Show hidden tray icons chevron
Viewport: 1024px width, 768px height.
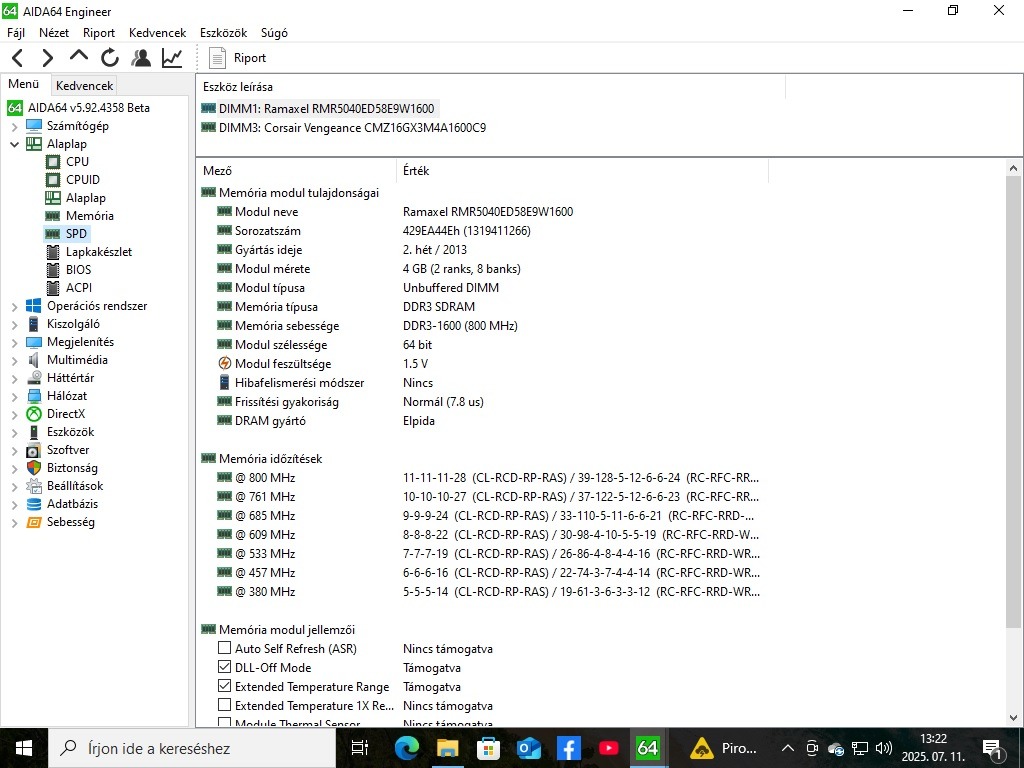click(788, 748)
